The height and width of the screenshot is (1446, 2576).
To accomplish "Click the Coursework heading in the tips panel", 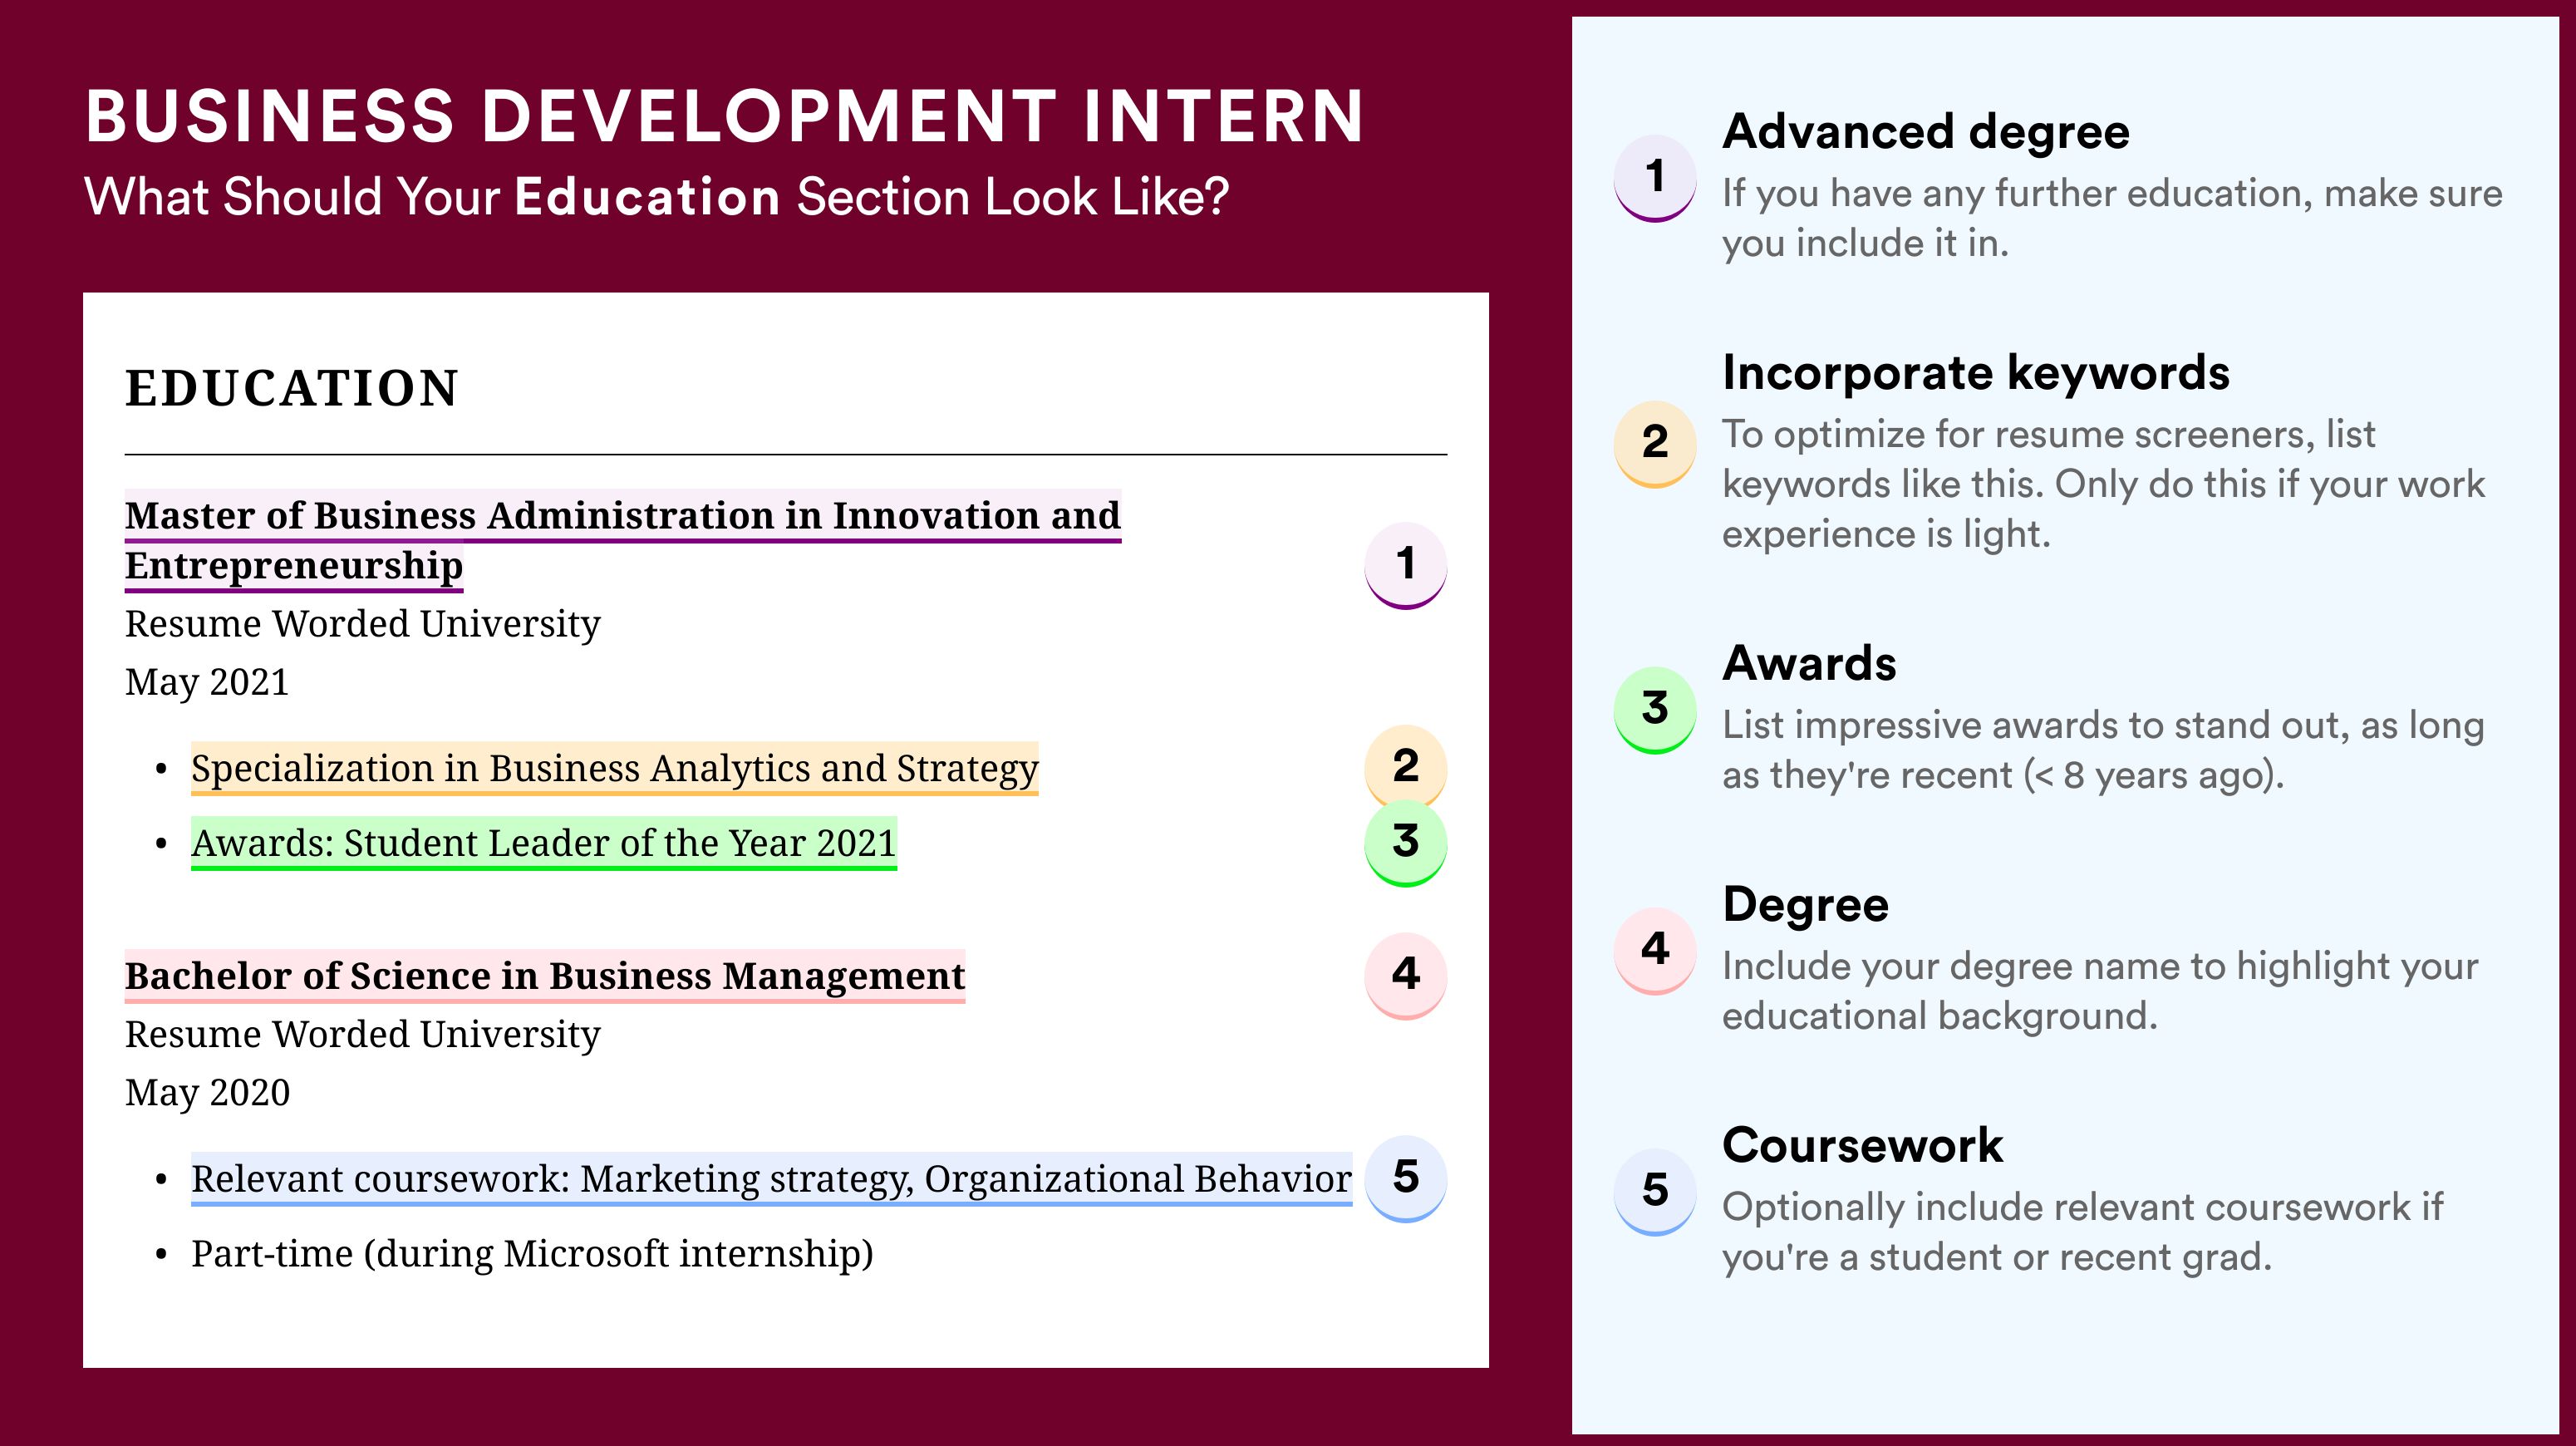I will point(1863,1145).
